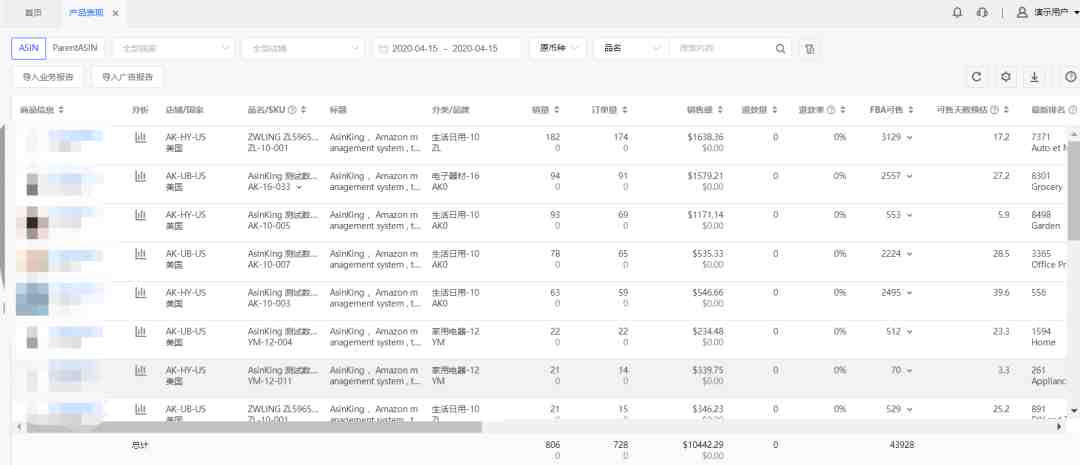The width and height of the screenshot is (1080, 465).
Task: Show help for 退款率 column
Action: [831, 110]
